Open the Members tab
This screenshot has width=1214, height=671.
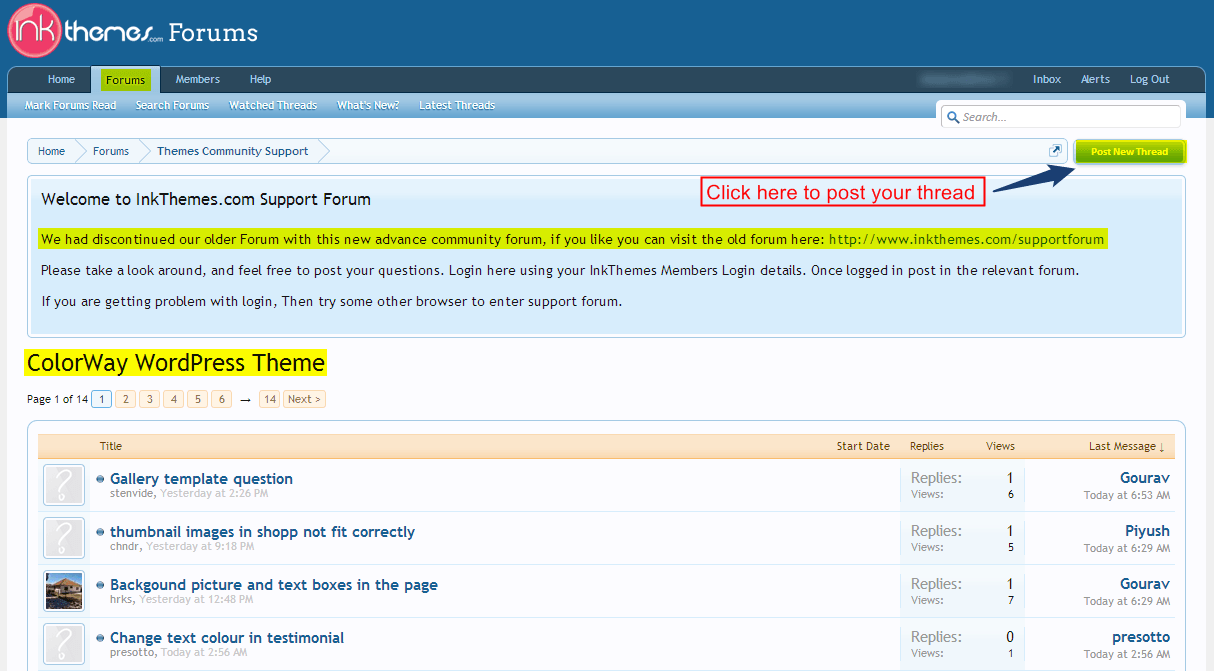coord(198,79)
